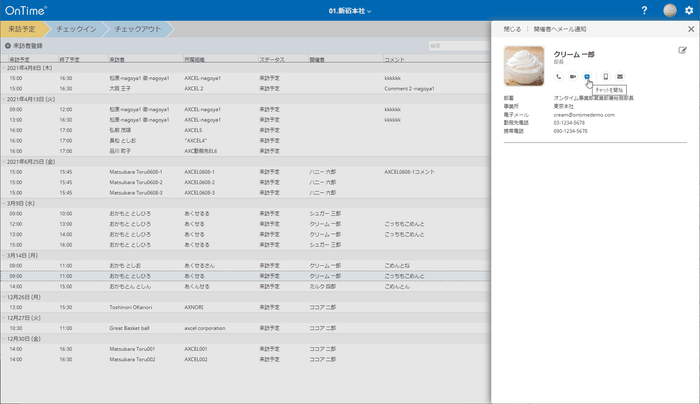The height and width of the screenshot is (404, 700).
Task: Start a video call with クリーム一郎
Action: pos(573,77)
